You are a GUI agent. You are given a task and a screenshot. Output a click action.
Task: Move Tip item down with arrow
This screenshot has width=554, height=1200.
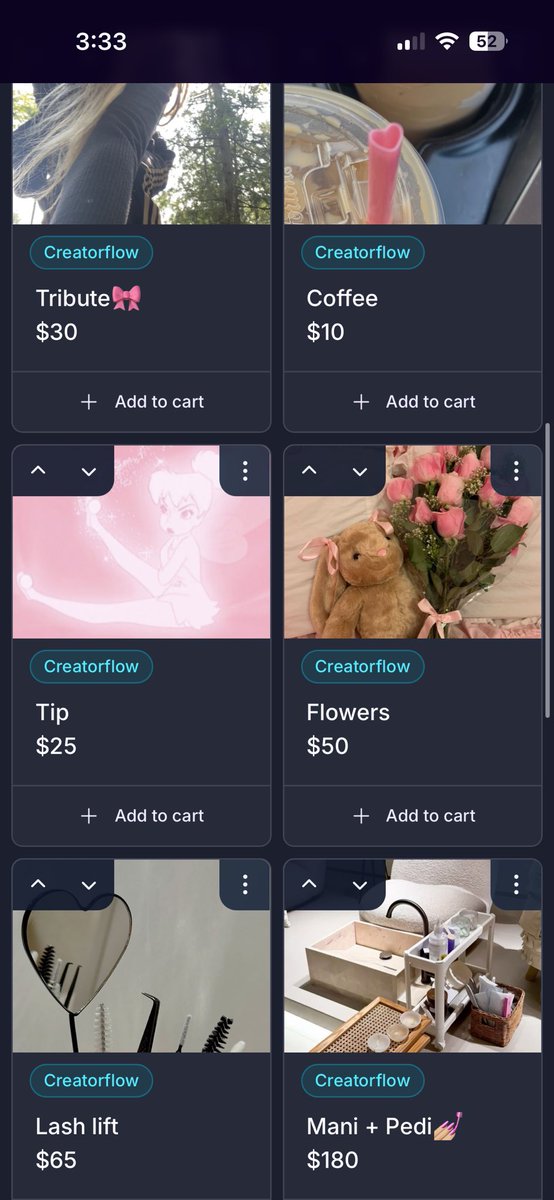click(88, 471)
